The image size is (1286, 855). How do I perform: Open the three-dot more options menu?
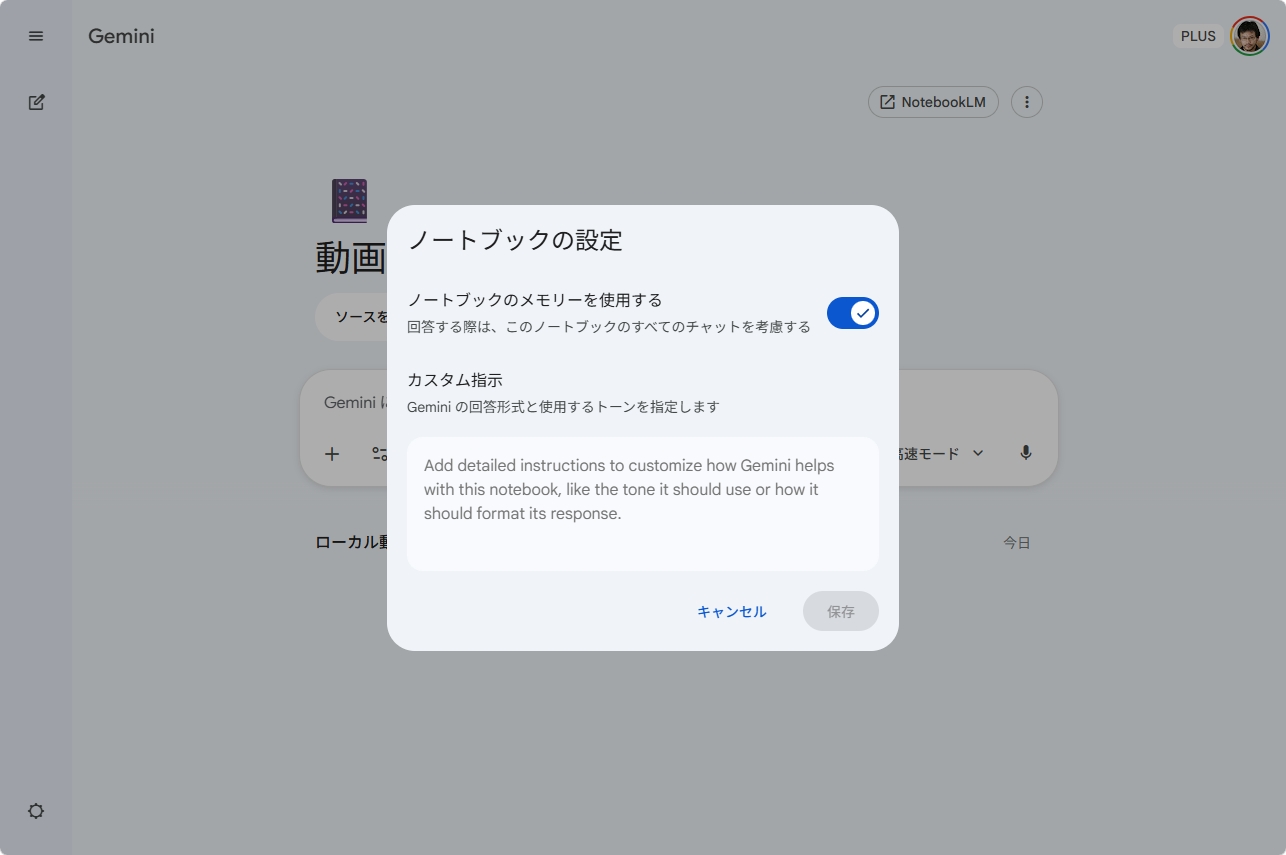(1027, 102)
